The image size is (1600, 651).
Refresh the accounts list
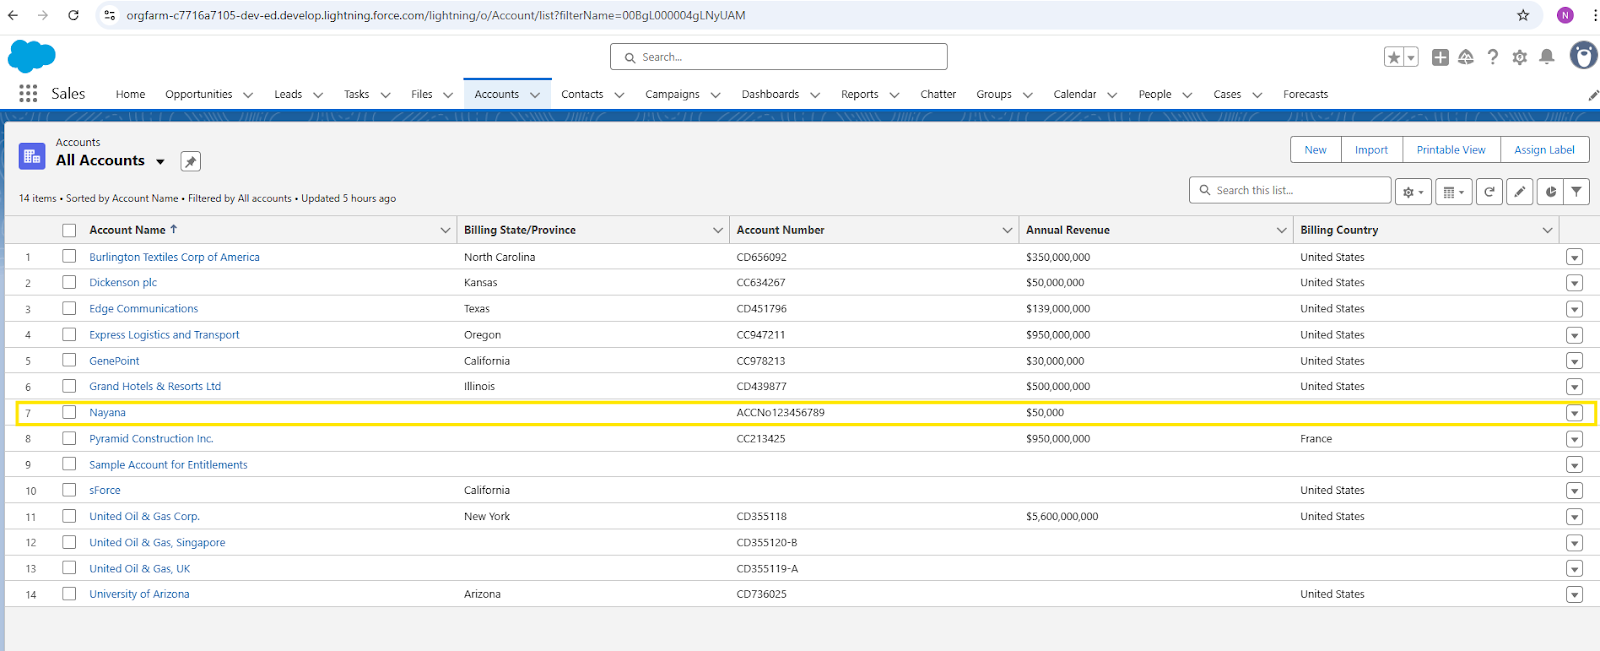click(1489, 191)
